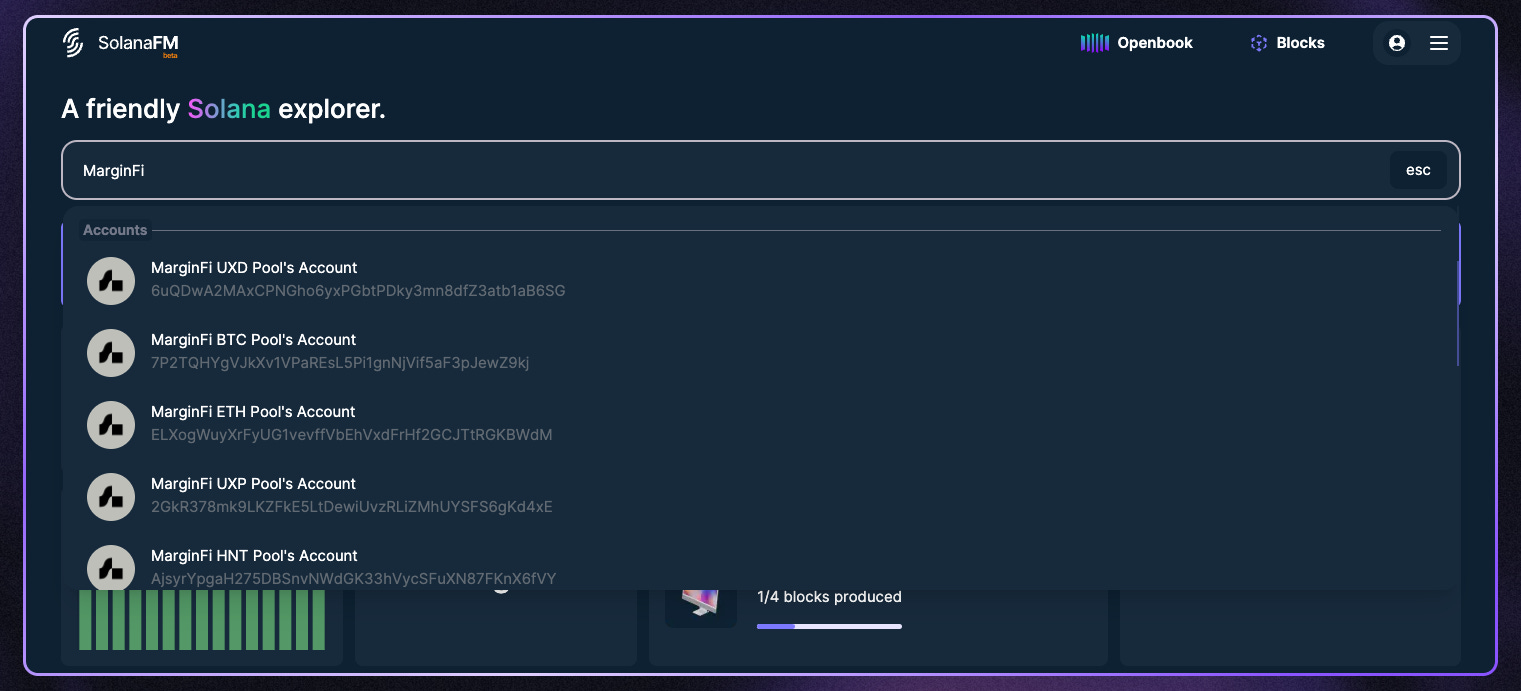Click address 6uQDwA2MAxCPNGho6yxPGbtPDky3mn8dfZ3atb1aB6SG
This screenshot has width=1521, height=691.
[358, 291]
